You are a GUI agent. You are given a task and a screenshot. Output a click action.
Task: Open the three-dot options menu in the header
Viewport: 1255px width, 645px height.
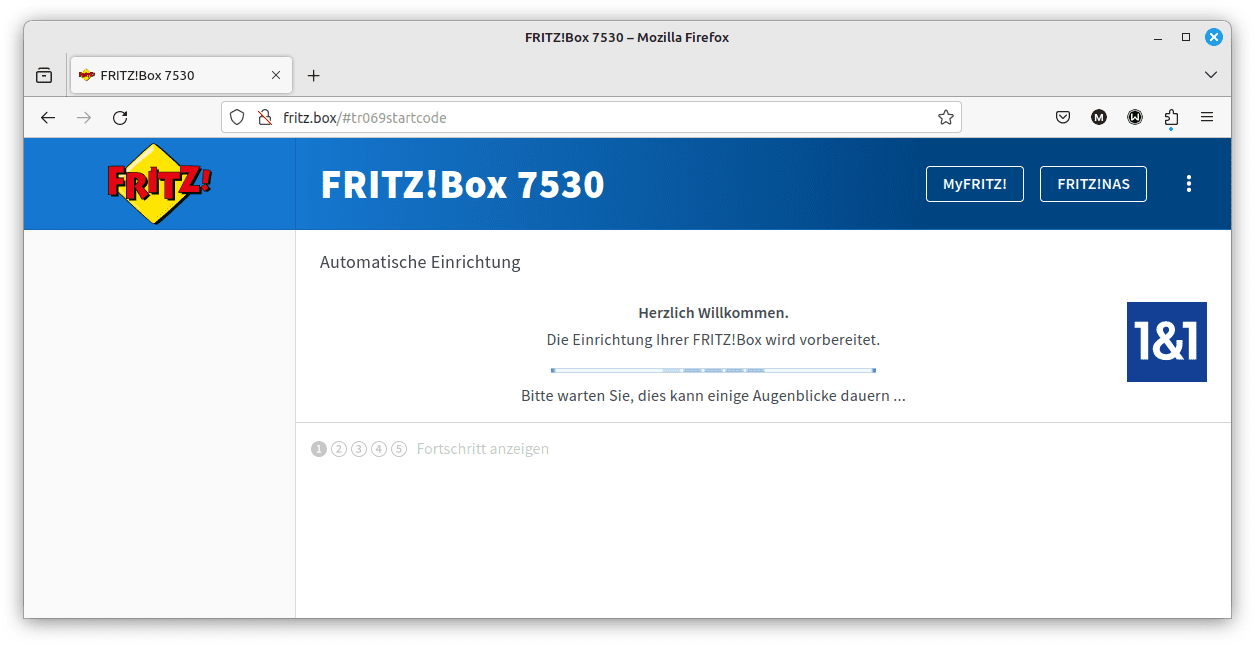tap(1189, 184)
